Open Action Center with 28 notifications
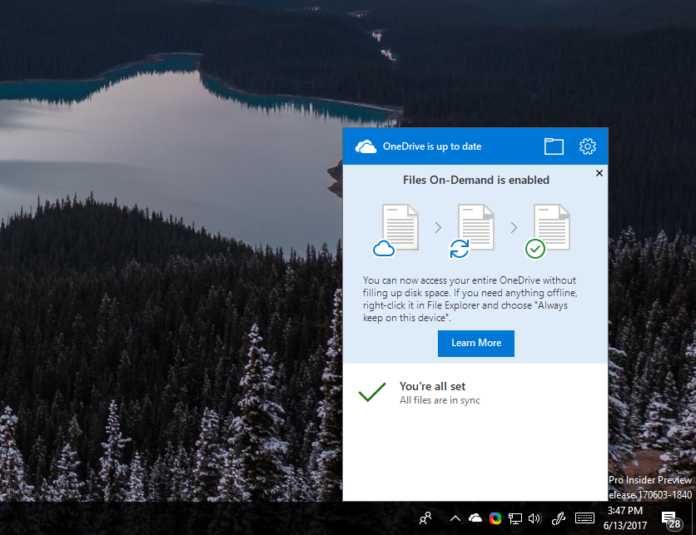 tap(671, 519)
